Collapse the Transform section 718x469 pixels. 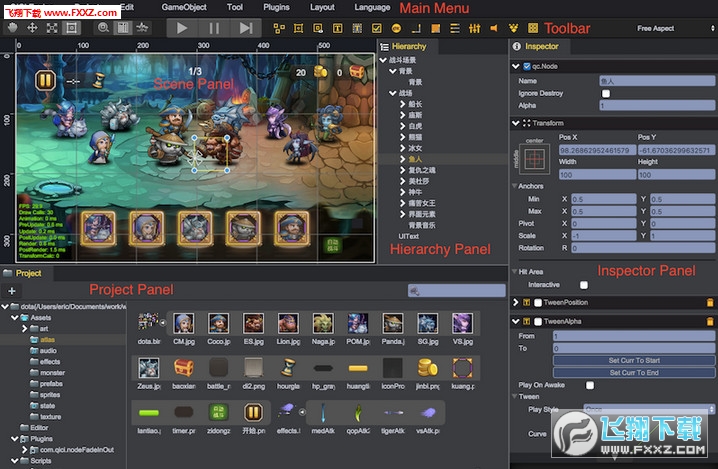point(516,123)
